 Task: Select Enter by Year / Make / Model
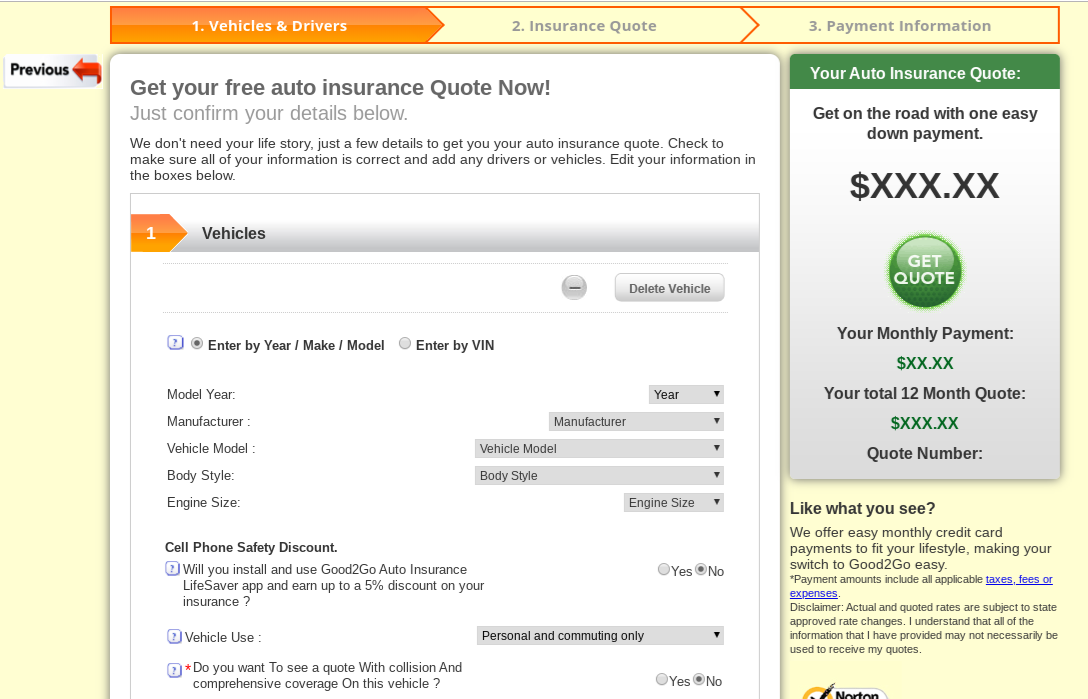[197, 344]
